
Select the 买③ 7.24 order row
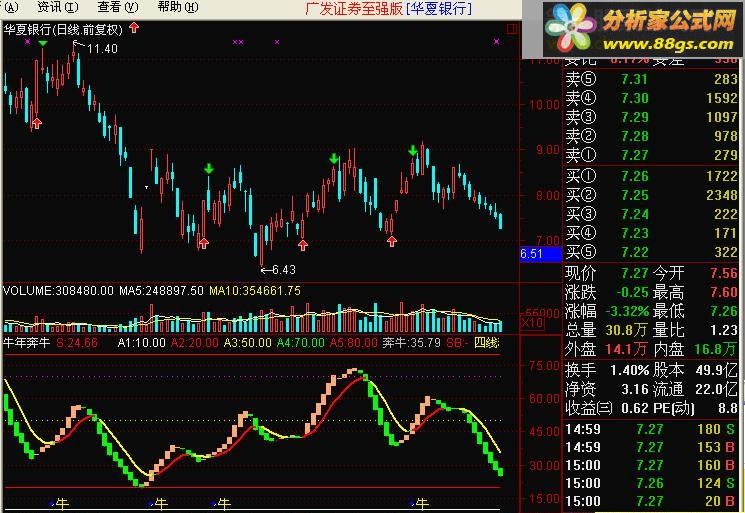click(x=651, y=214)
